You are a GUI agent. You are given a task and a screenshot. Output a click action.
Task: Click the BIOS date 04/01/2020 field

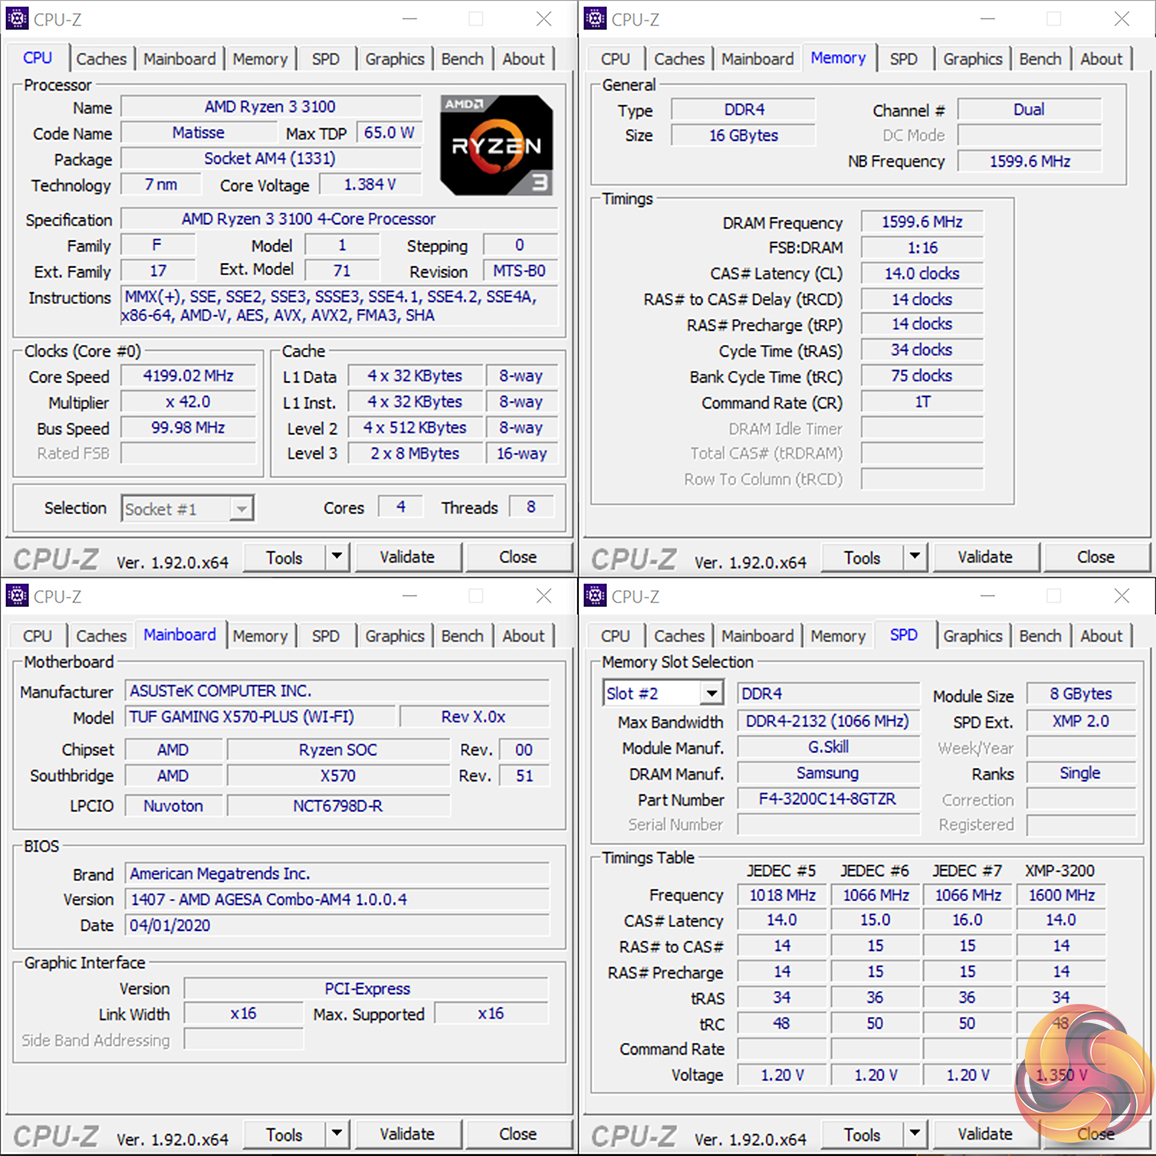337,925
